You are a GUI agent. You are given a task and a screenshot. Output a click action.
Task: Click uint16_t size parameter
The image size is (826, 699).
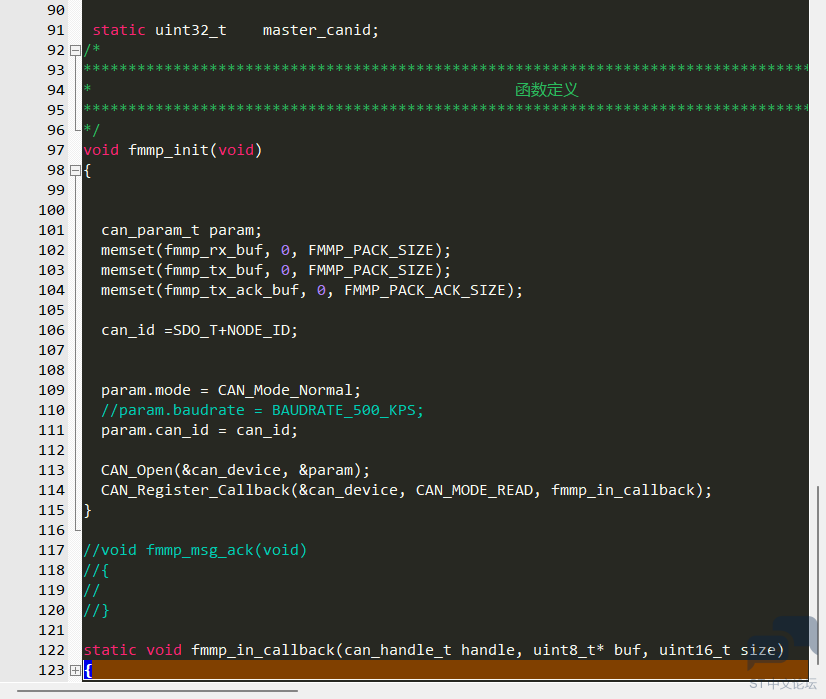click(717, 651)
